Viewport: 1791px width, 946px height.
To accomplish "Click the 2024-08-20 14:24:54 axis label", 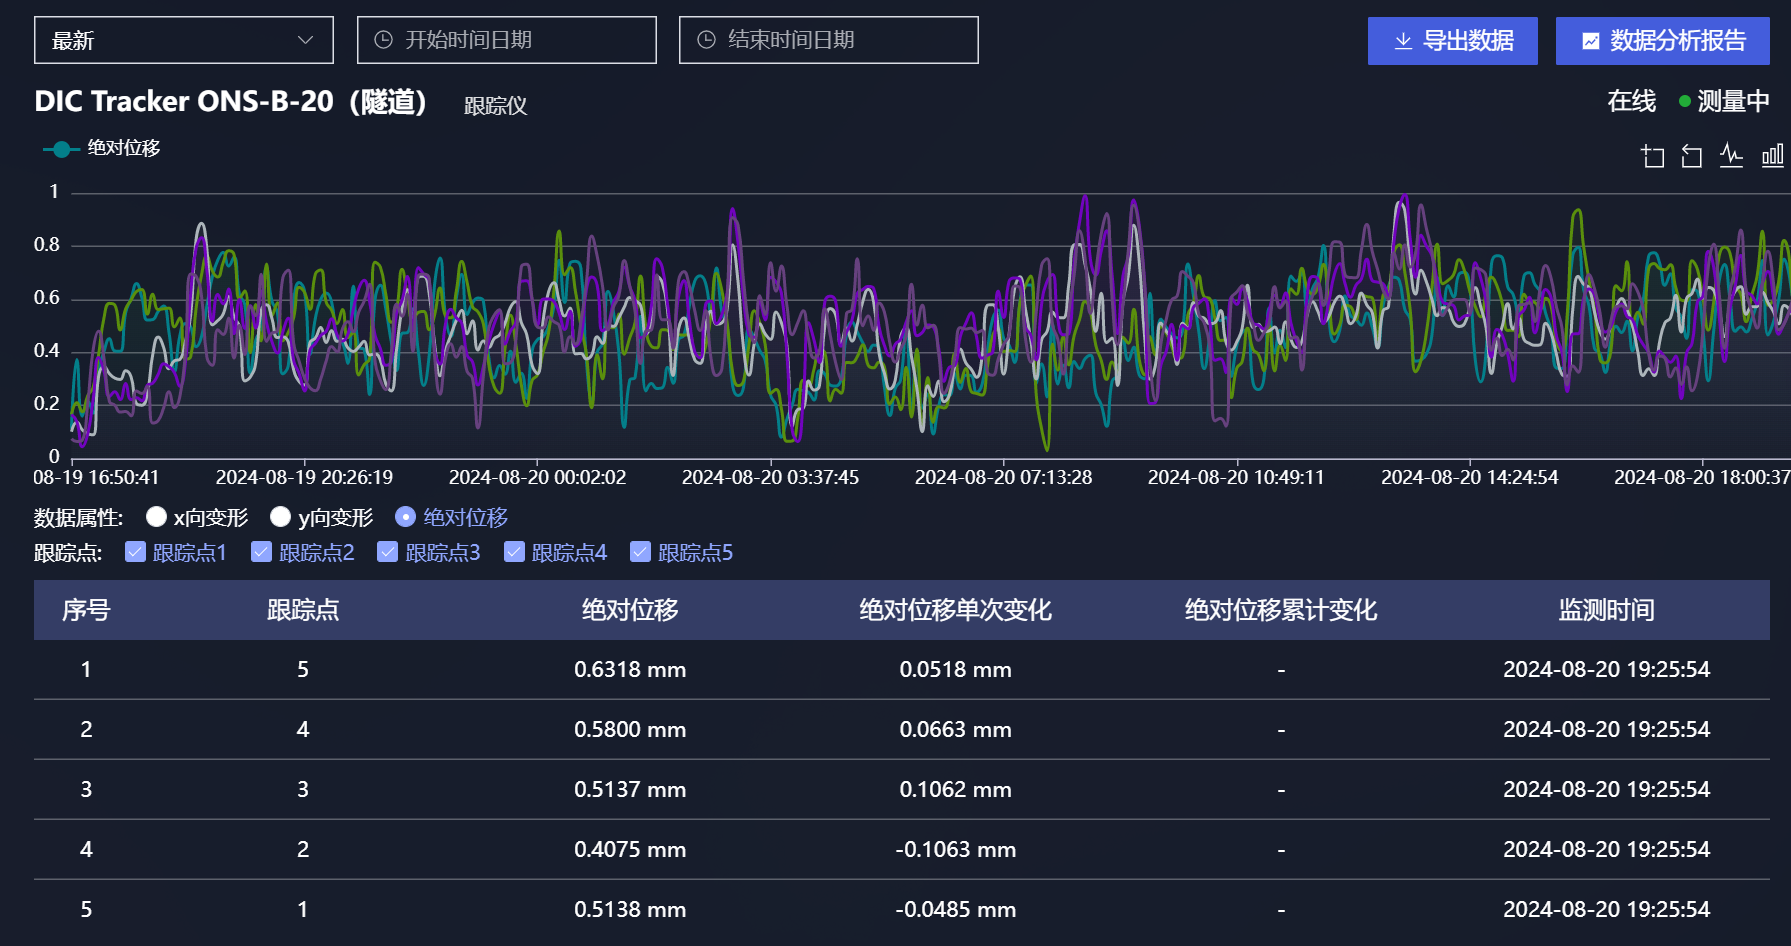I will [1469, 477].
